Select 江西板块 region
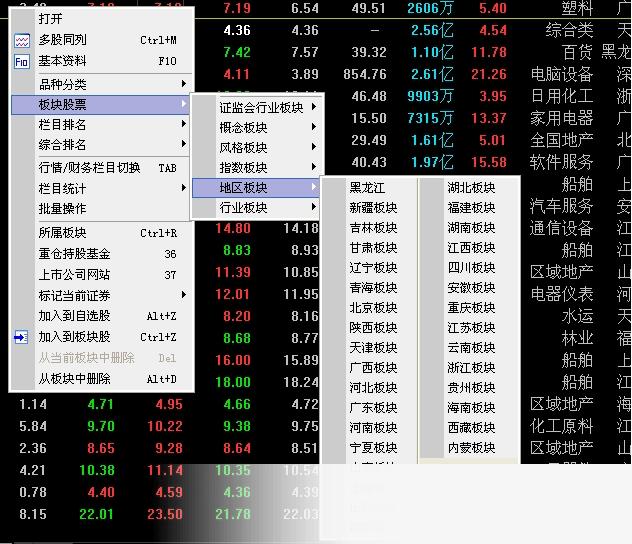 469,248
